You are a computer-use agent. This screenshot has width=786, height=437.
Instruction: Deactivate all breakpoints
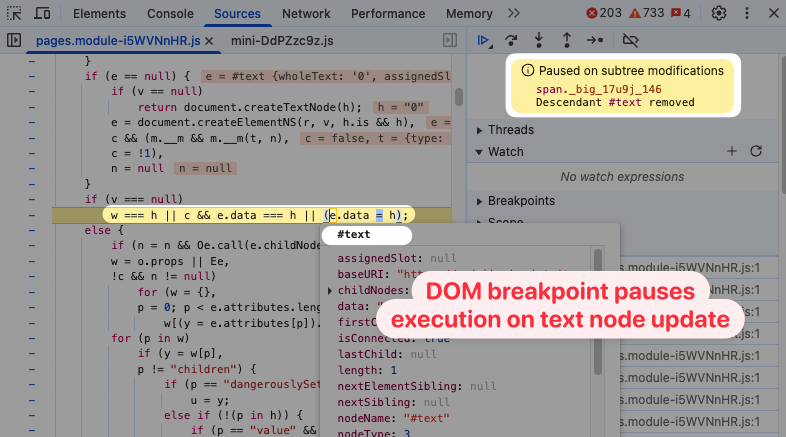(630, 40)
